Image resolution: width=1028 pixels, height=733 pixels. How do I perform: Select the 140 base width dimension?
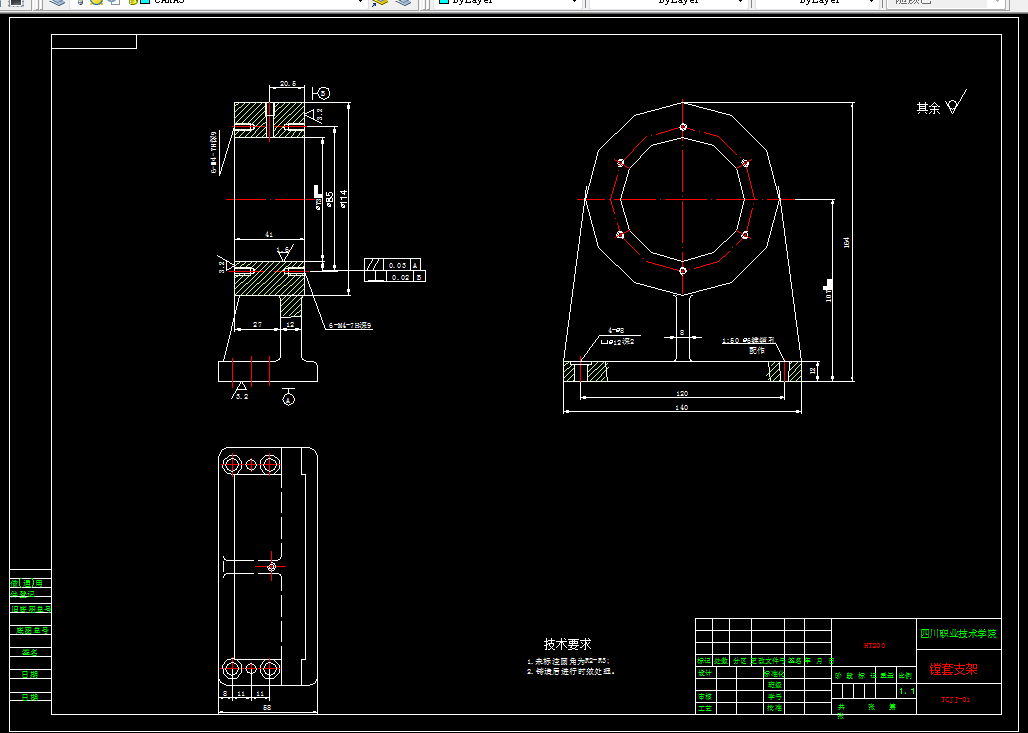click(682, 407)
